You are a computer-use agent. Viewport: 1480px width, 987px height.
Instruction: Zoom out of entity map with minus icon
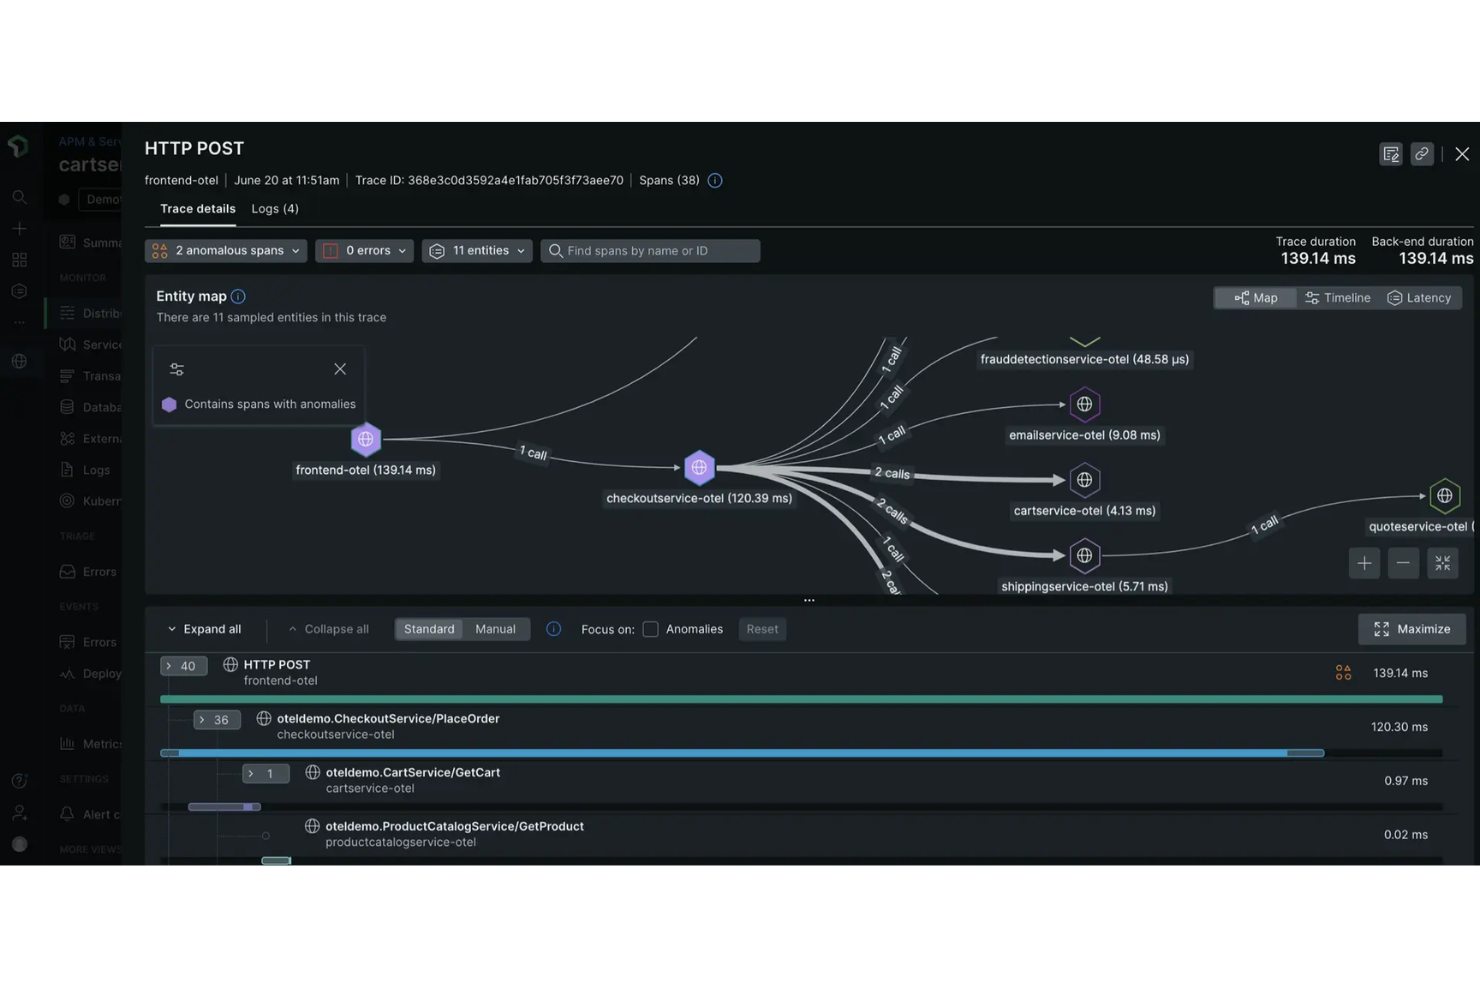coord(1403,563)
